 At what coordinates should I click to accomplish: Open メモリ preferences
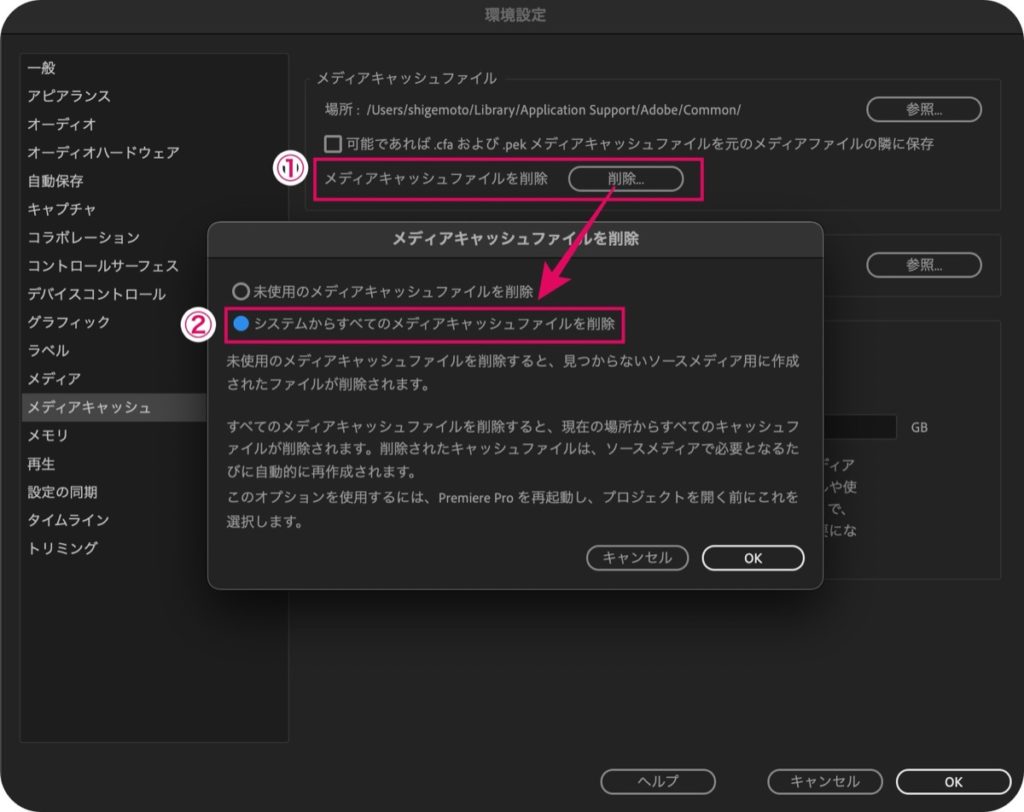coord(48,436)
